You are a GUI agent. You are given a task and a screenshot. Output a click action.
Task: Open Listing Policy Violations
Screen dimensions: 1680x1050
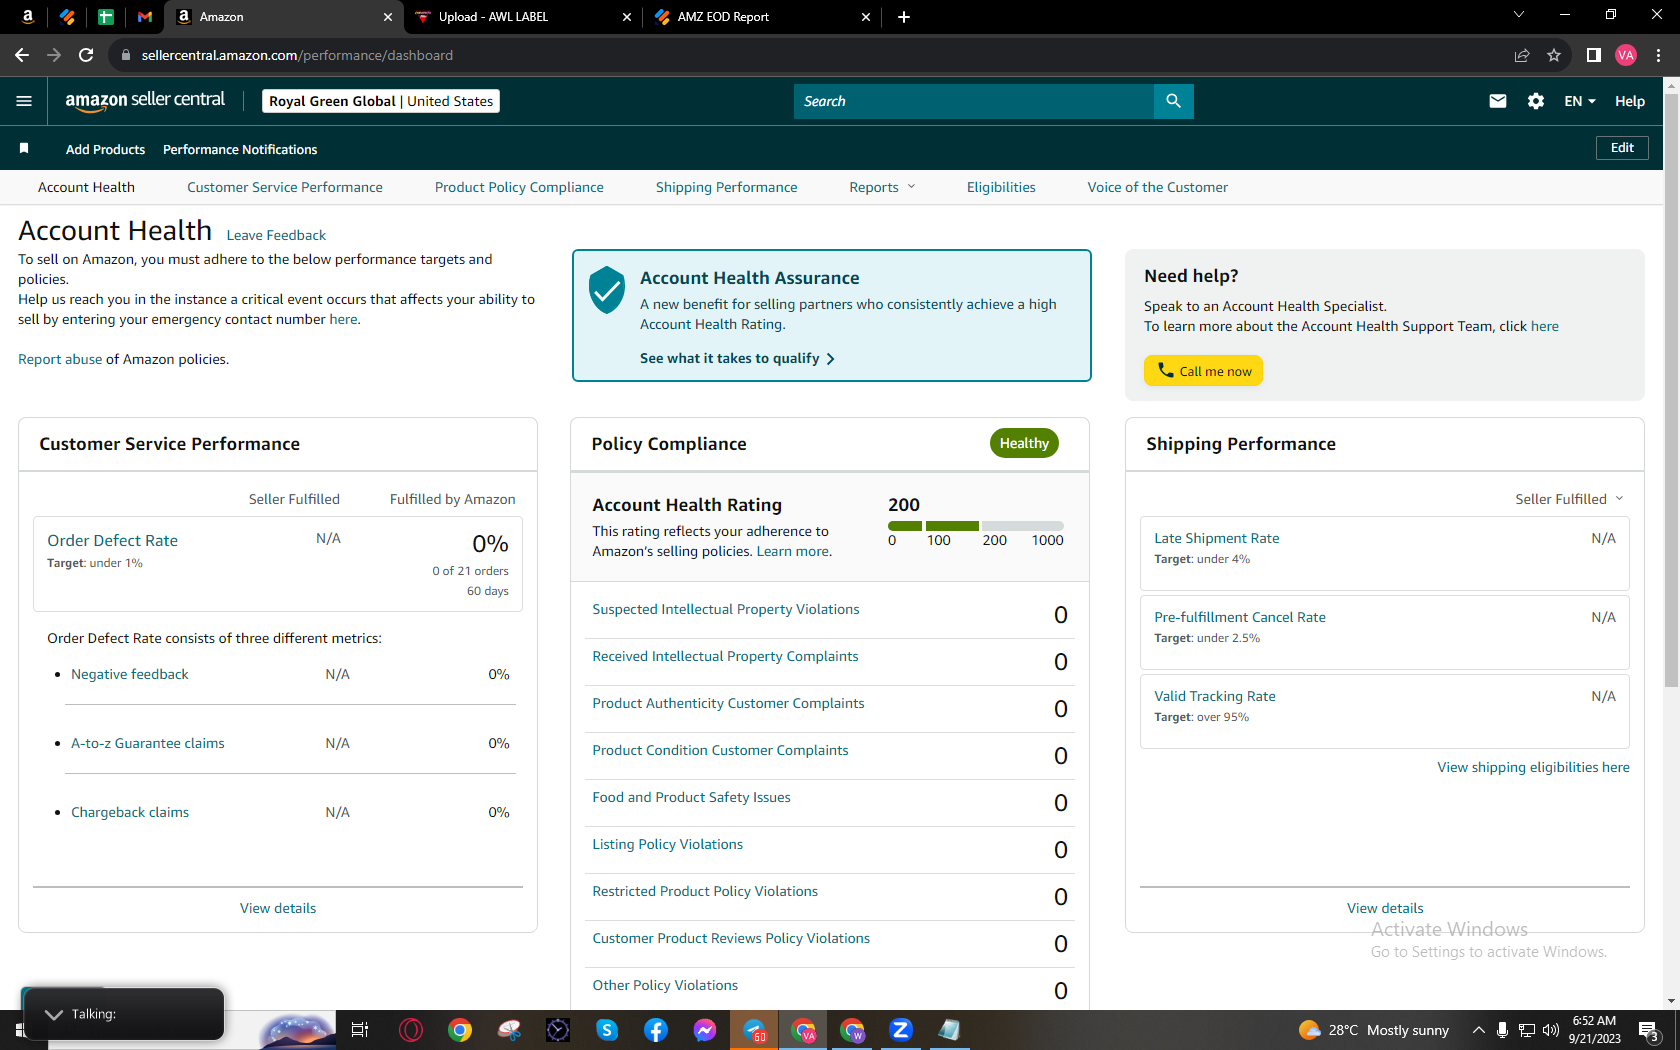(x=668, y=844)
